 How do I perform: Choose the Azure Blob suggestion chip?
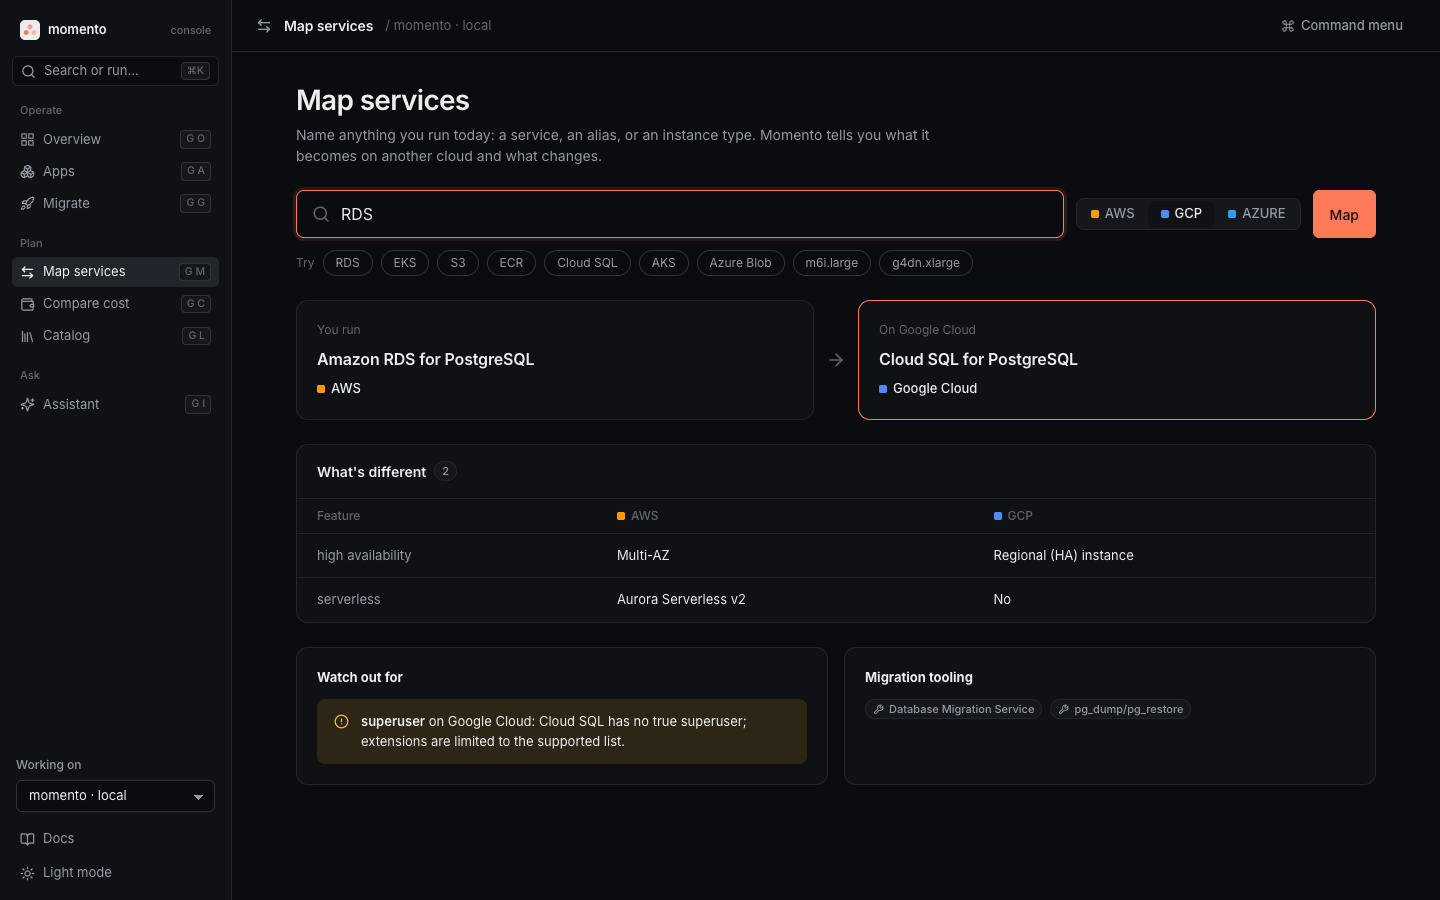(x=740, y=263)
